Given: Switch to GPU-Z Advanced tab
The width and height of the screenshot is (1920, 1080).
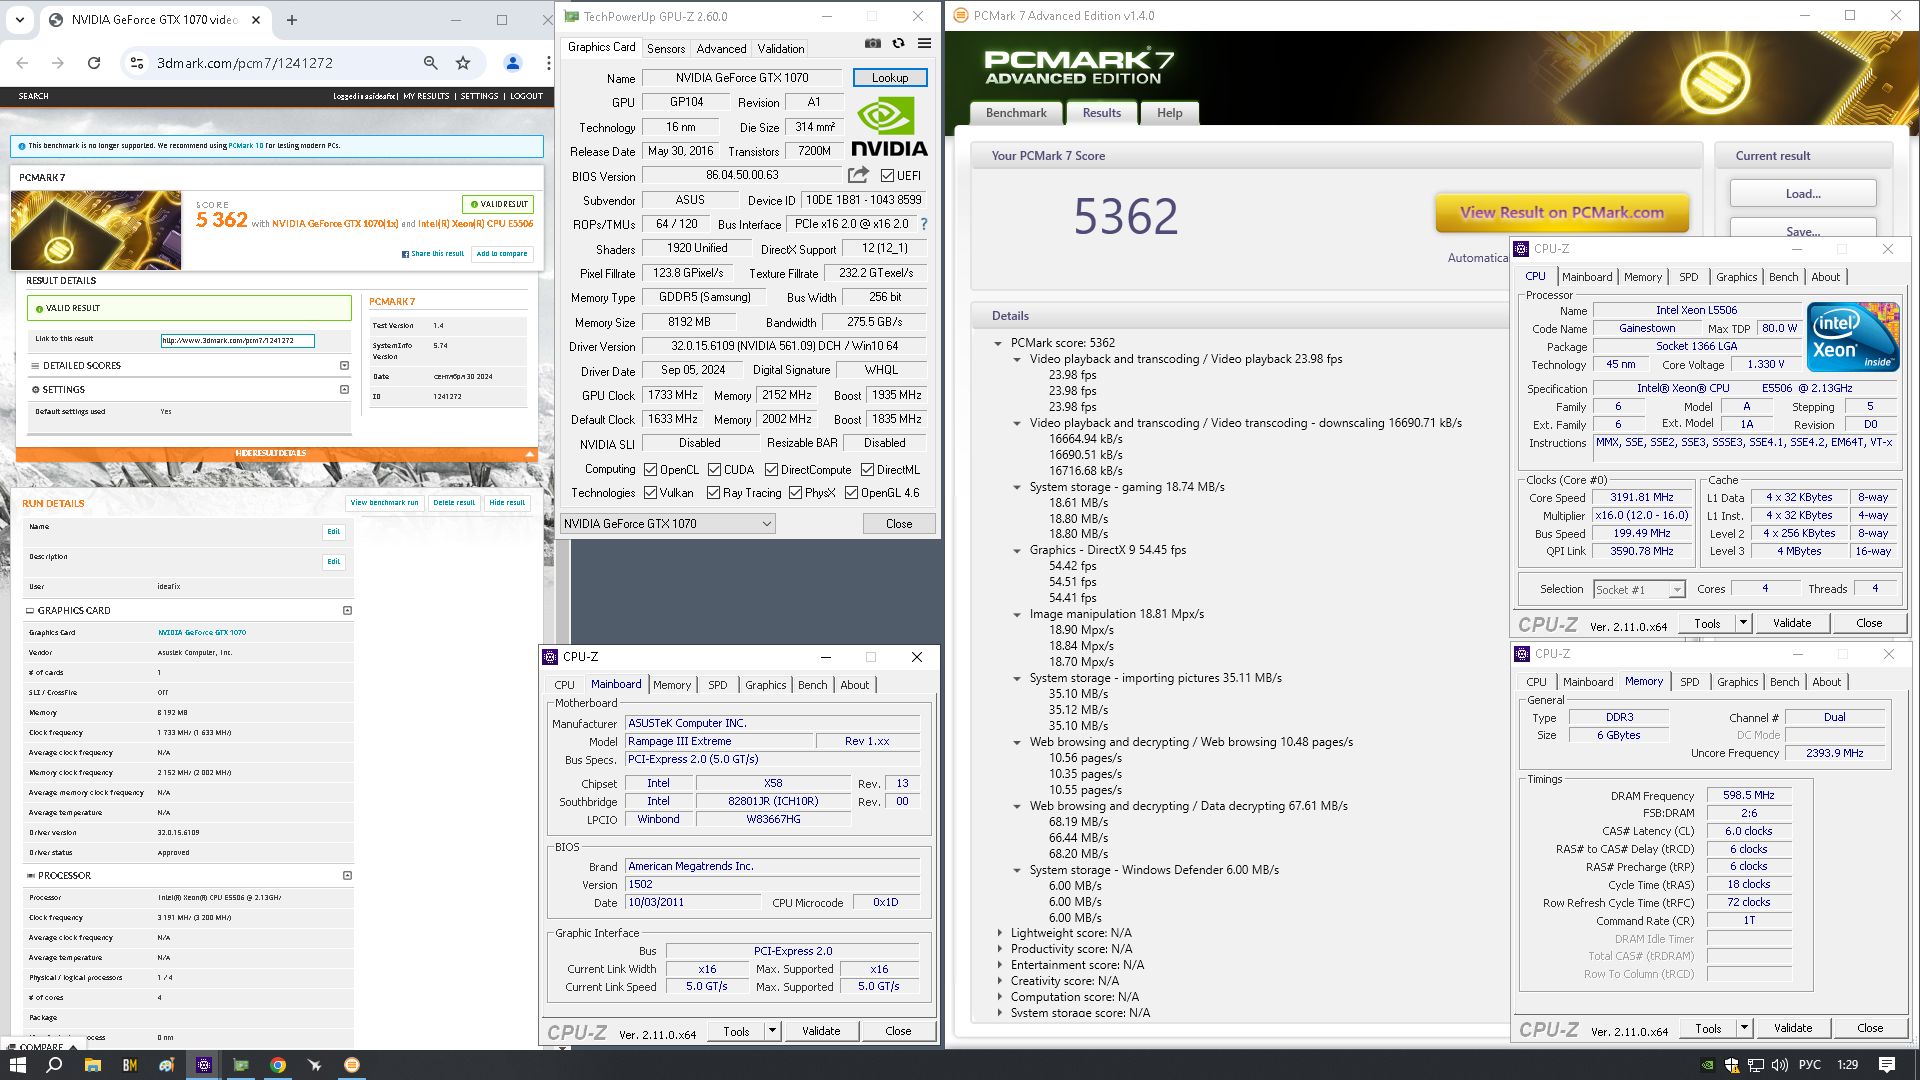Looking at the screenshot, I should [721, 49].
